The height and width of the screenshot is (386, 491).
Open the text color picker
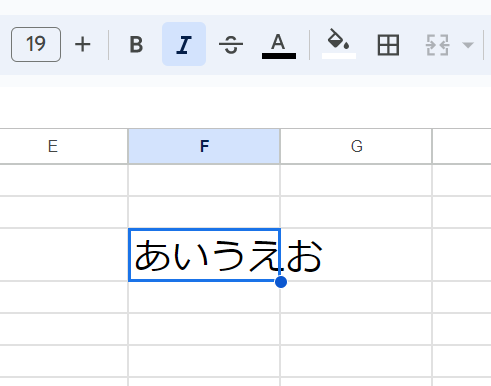pyautogui.click(x=279, y=45)
